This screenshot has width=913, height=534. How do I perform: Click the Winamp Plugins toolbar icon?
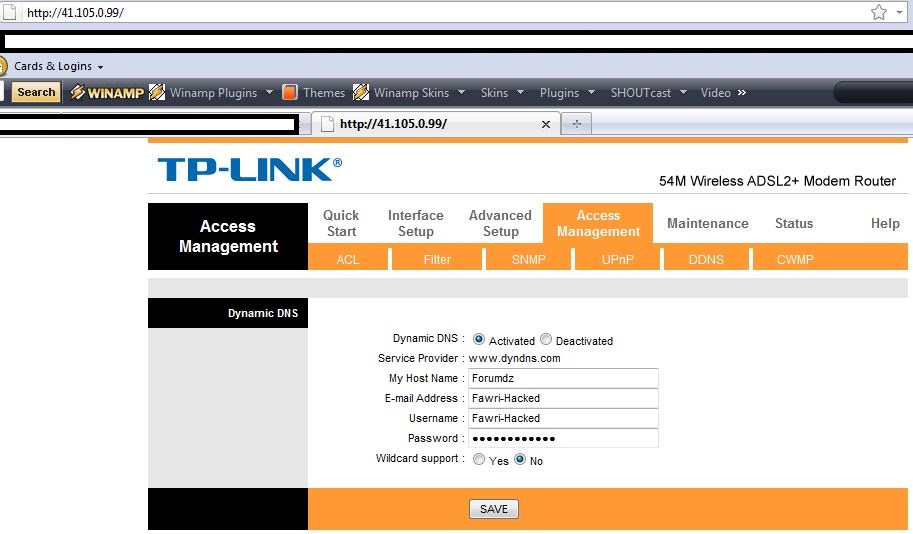(x=157, y=92)
